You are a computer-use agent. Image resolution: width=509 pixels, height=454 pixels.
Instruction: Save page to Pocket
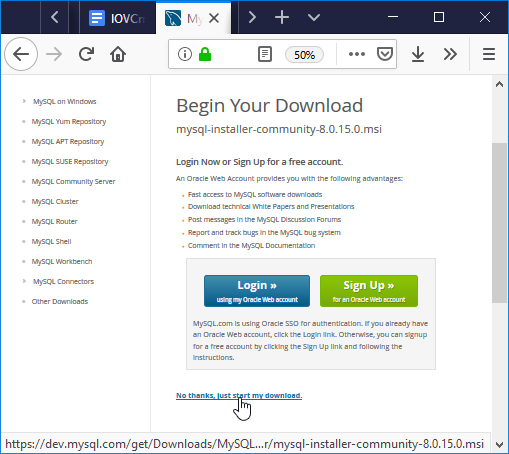pyautogui.click(x=384, y=54)
